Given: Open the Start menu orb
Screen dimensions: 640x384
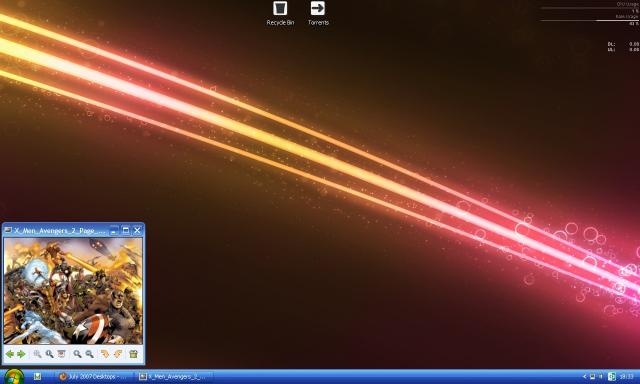Looking at the screenshot, I should pyautogui.click(x=13, y=376).
